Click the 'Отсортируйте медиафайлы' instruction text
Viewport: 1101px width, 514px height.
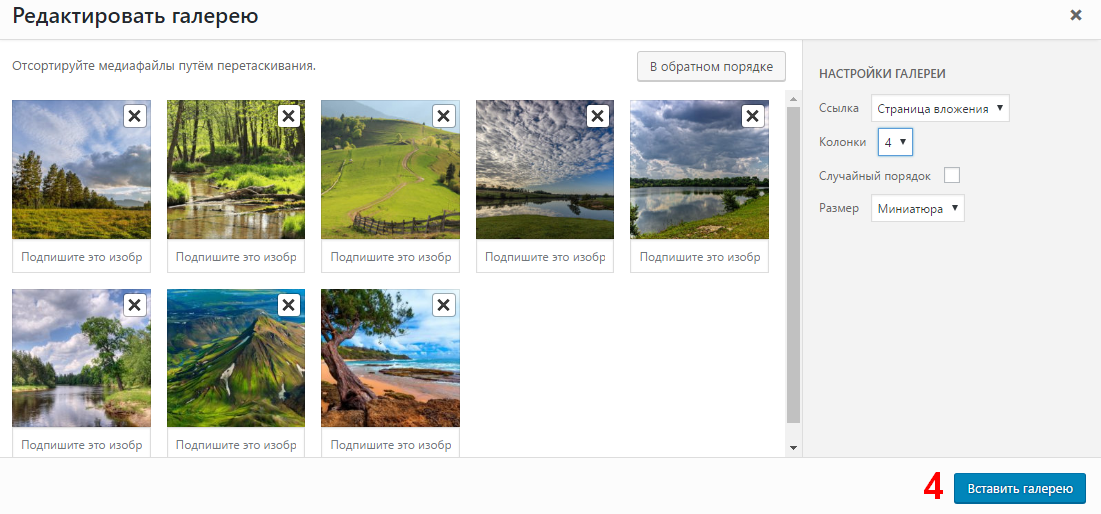point(164,67)
